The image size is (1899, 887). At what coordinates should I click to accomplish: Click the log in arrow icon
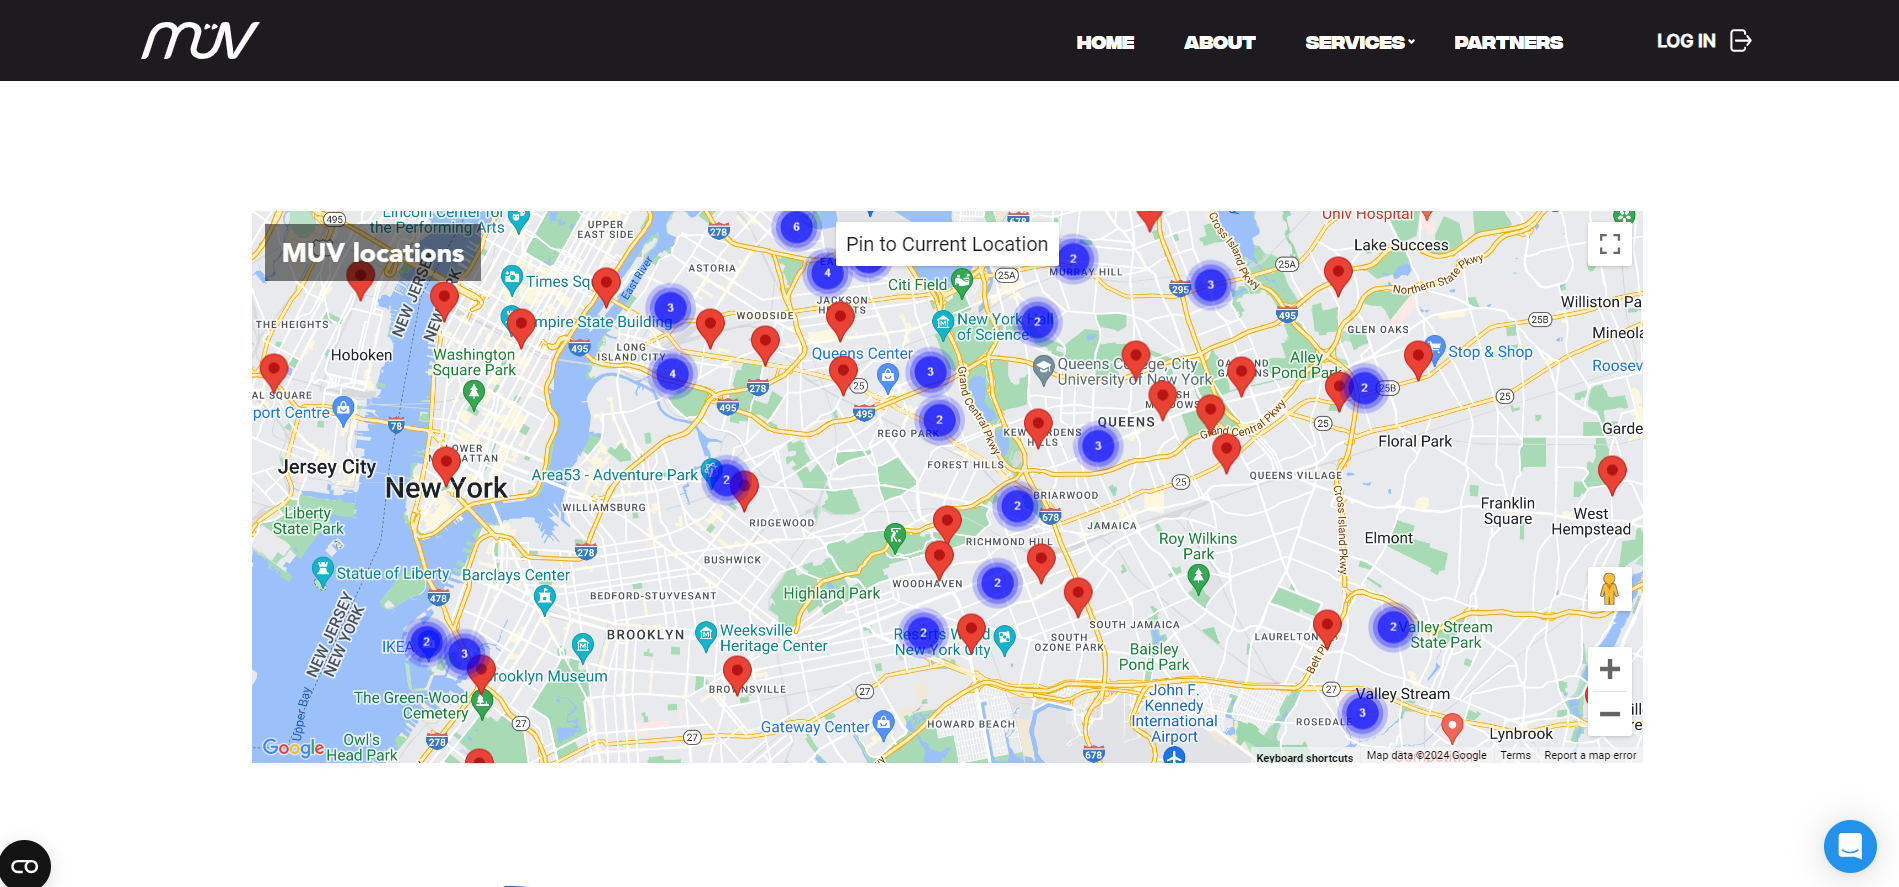[1740, 41]
